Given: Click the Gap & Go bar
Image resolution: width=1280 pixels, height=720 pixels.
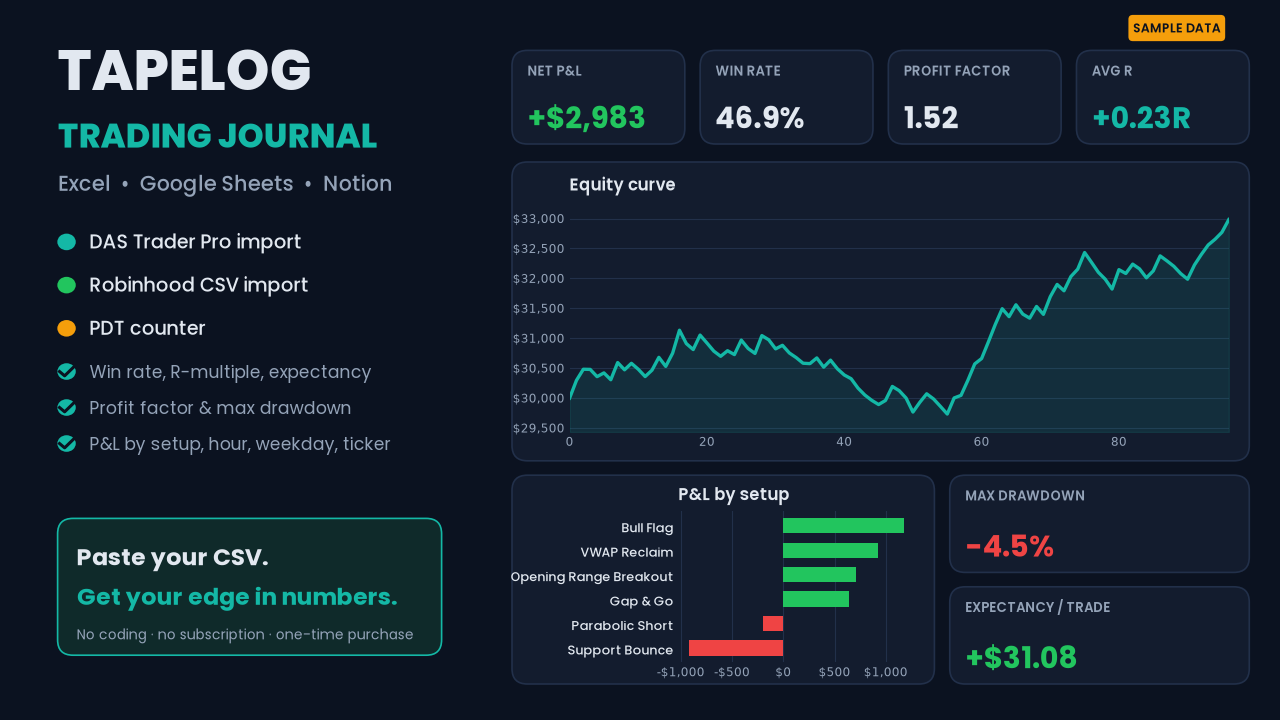Looking at the screenshot, I should [x=816, y=599].
